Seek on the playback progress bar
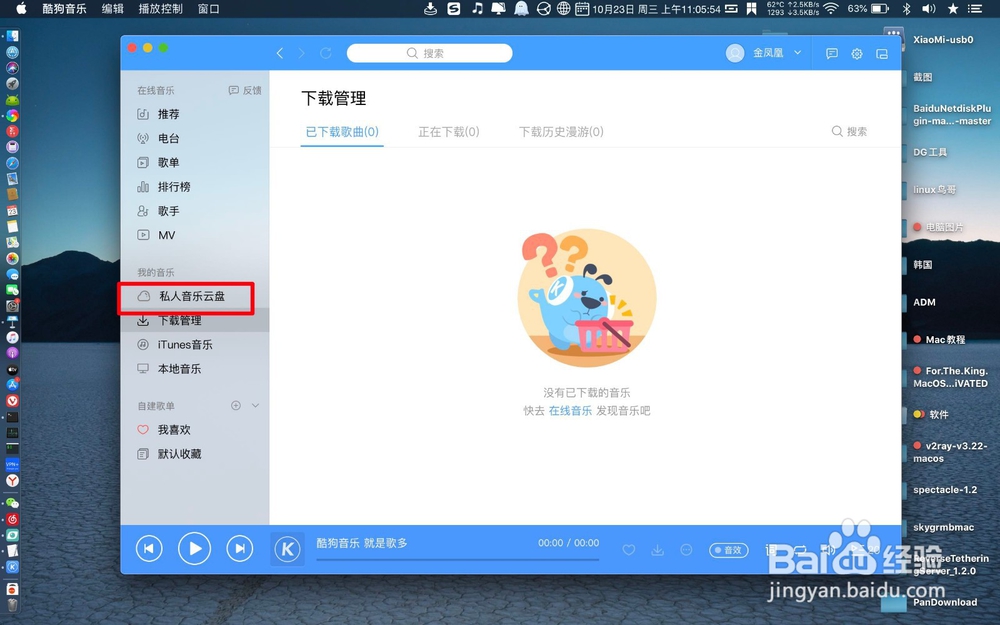Image resolution: width=1000 pixels, height=625 pixels. (x=457, y=559)
